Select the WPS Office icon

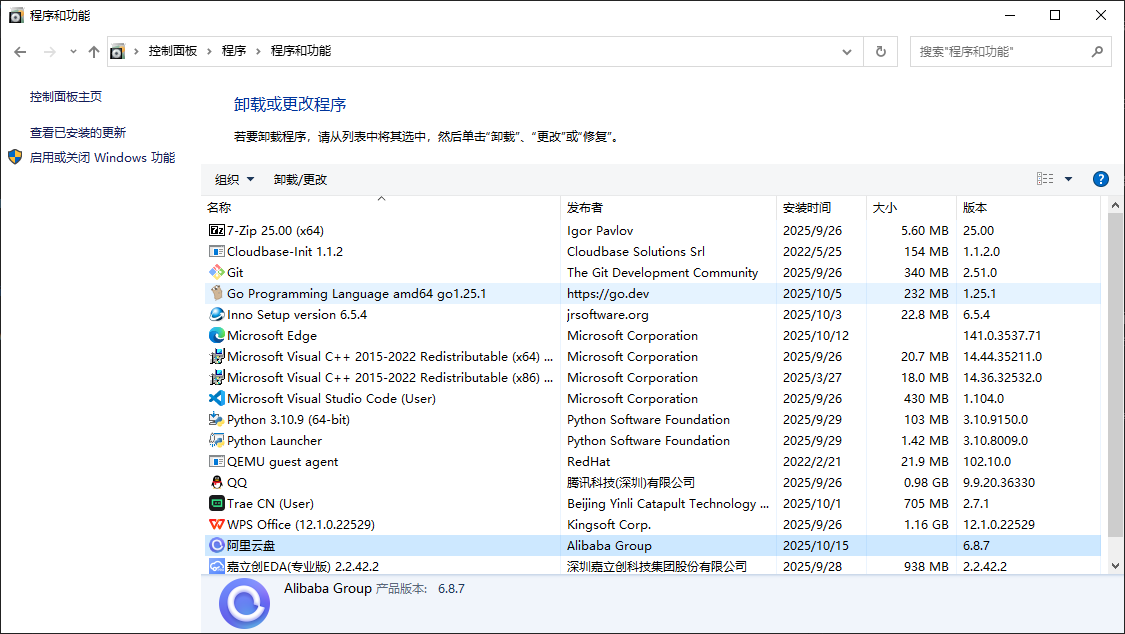pyautogui.click(x=216, y=524)
